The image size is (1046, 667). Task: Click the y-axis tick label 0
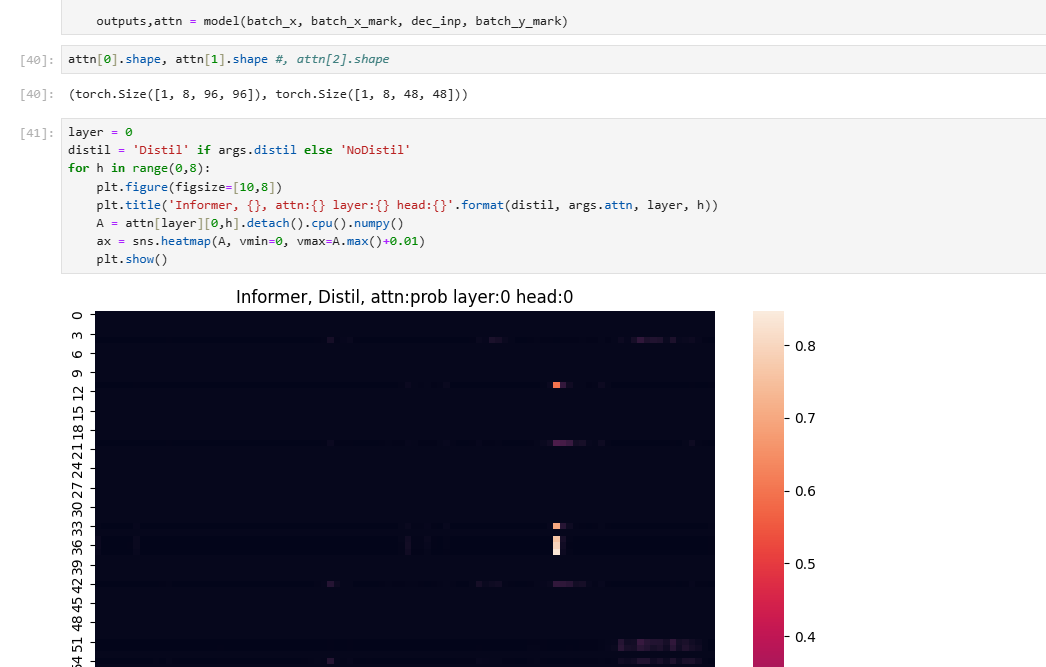[x=77, y=315]
